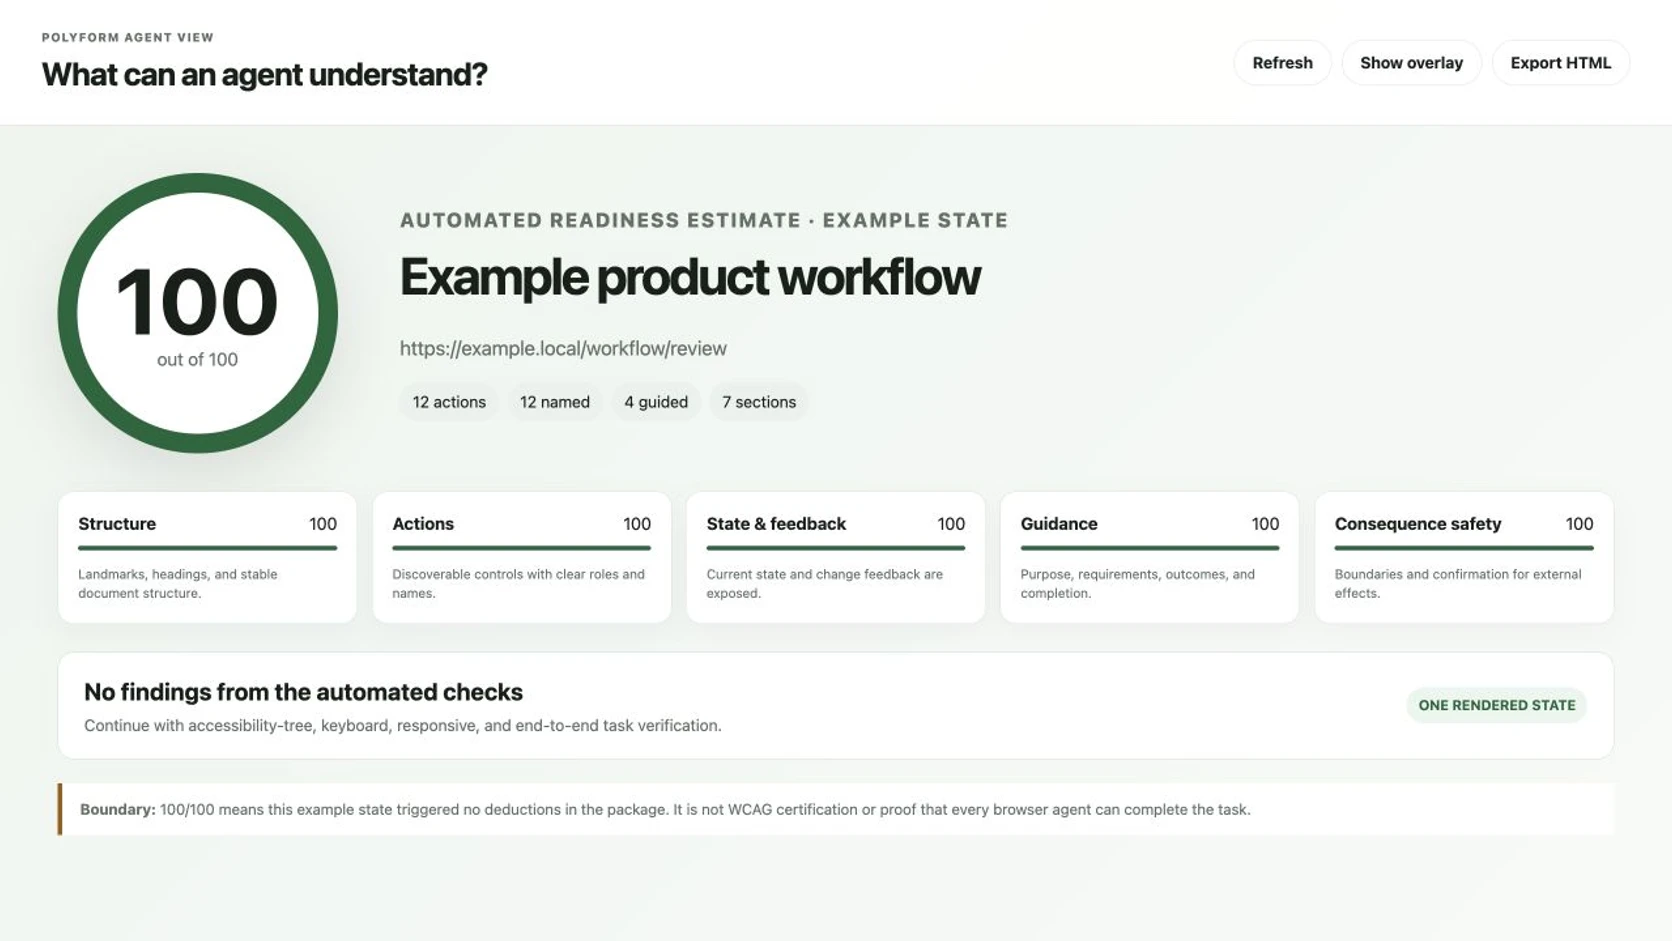Click the 'Boundary:' note label
Screen dimensions: 1672x941
118,809
